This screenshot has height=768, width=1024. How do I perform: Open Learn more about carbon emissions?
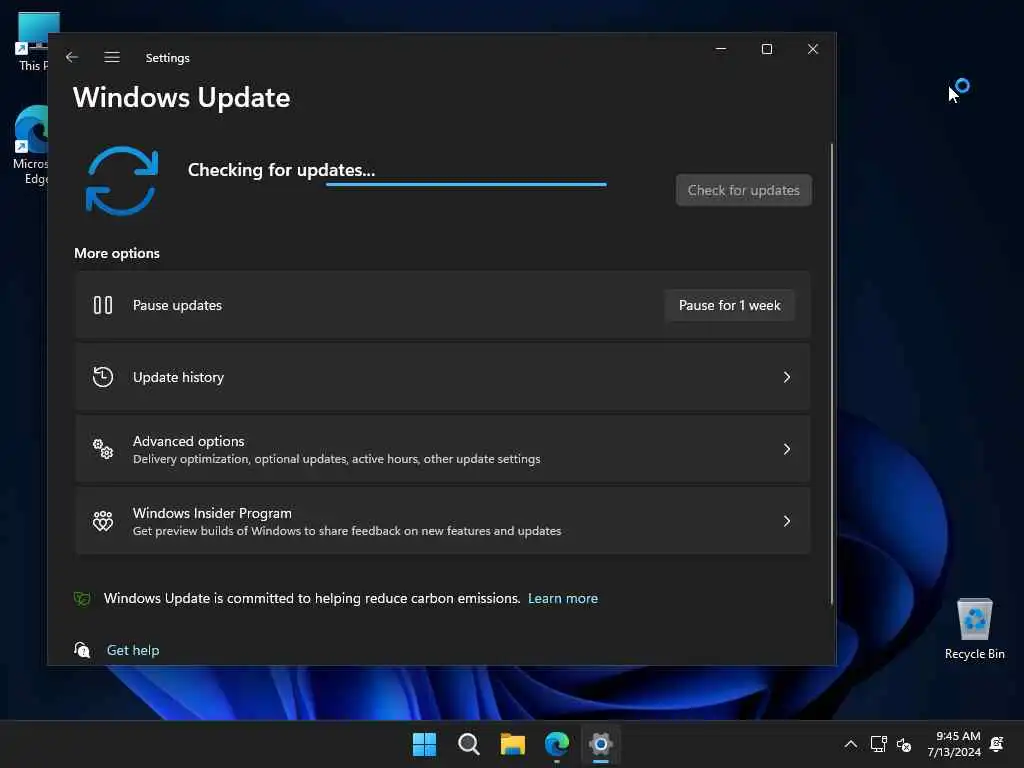pos(563,598)
